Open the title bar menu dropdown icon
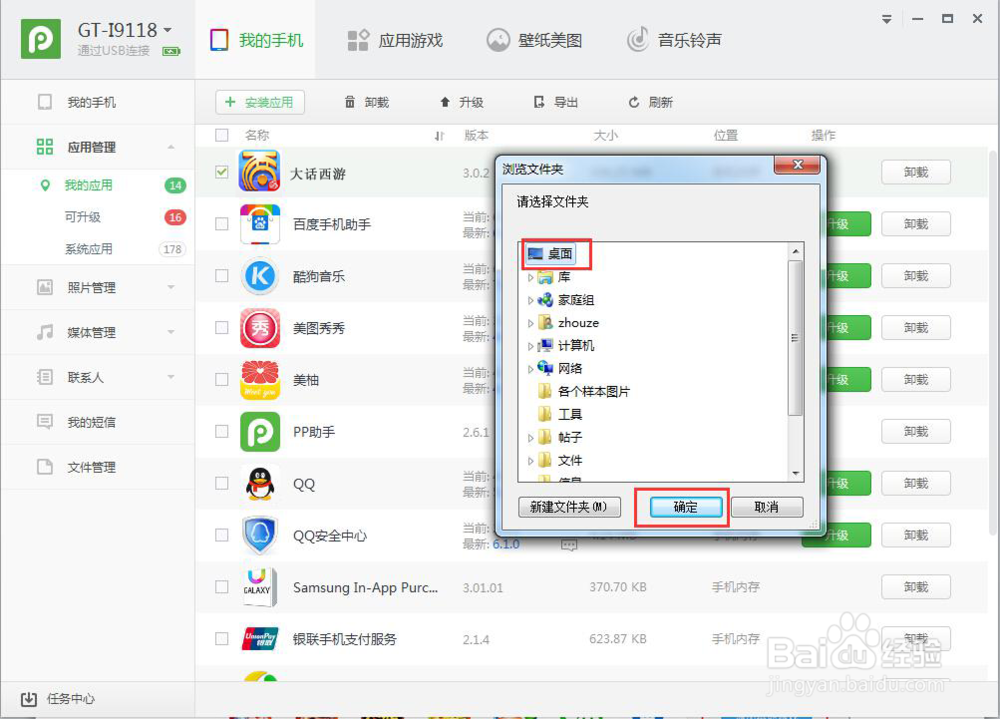 point(886,19)
